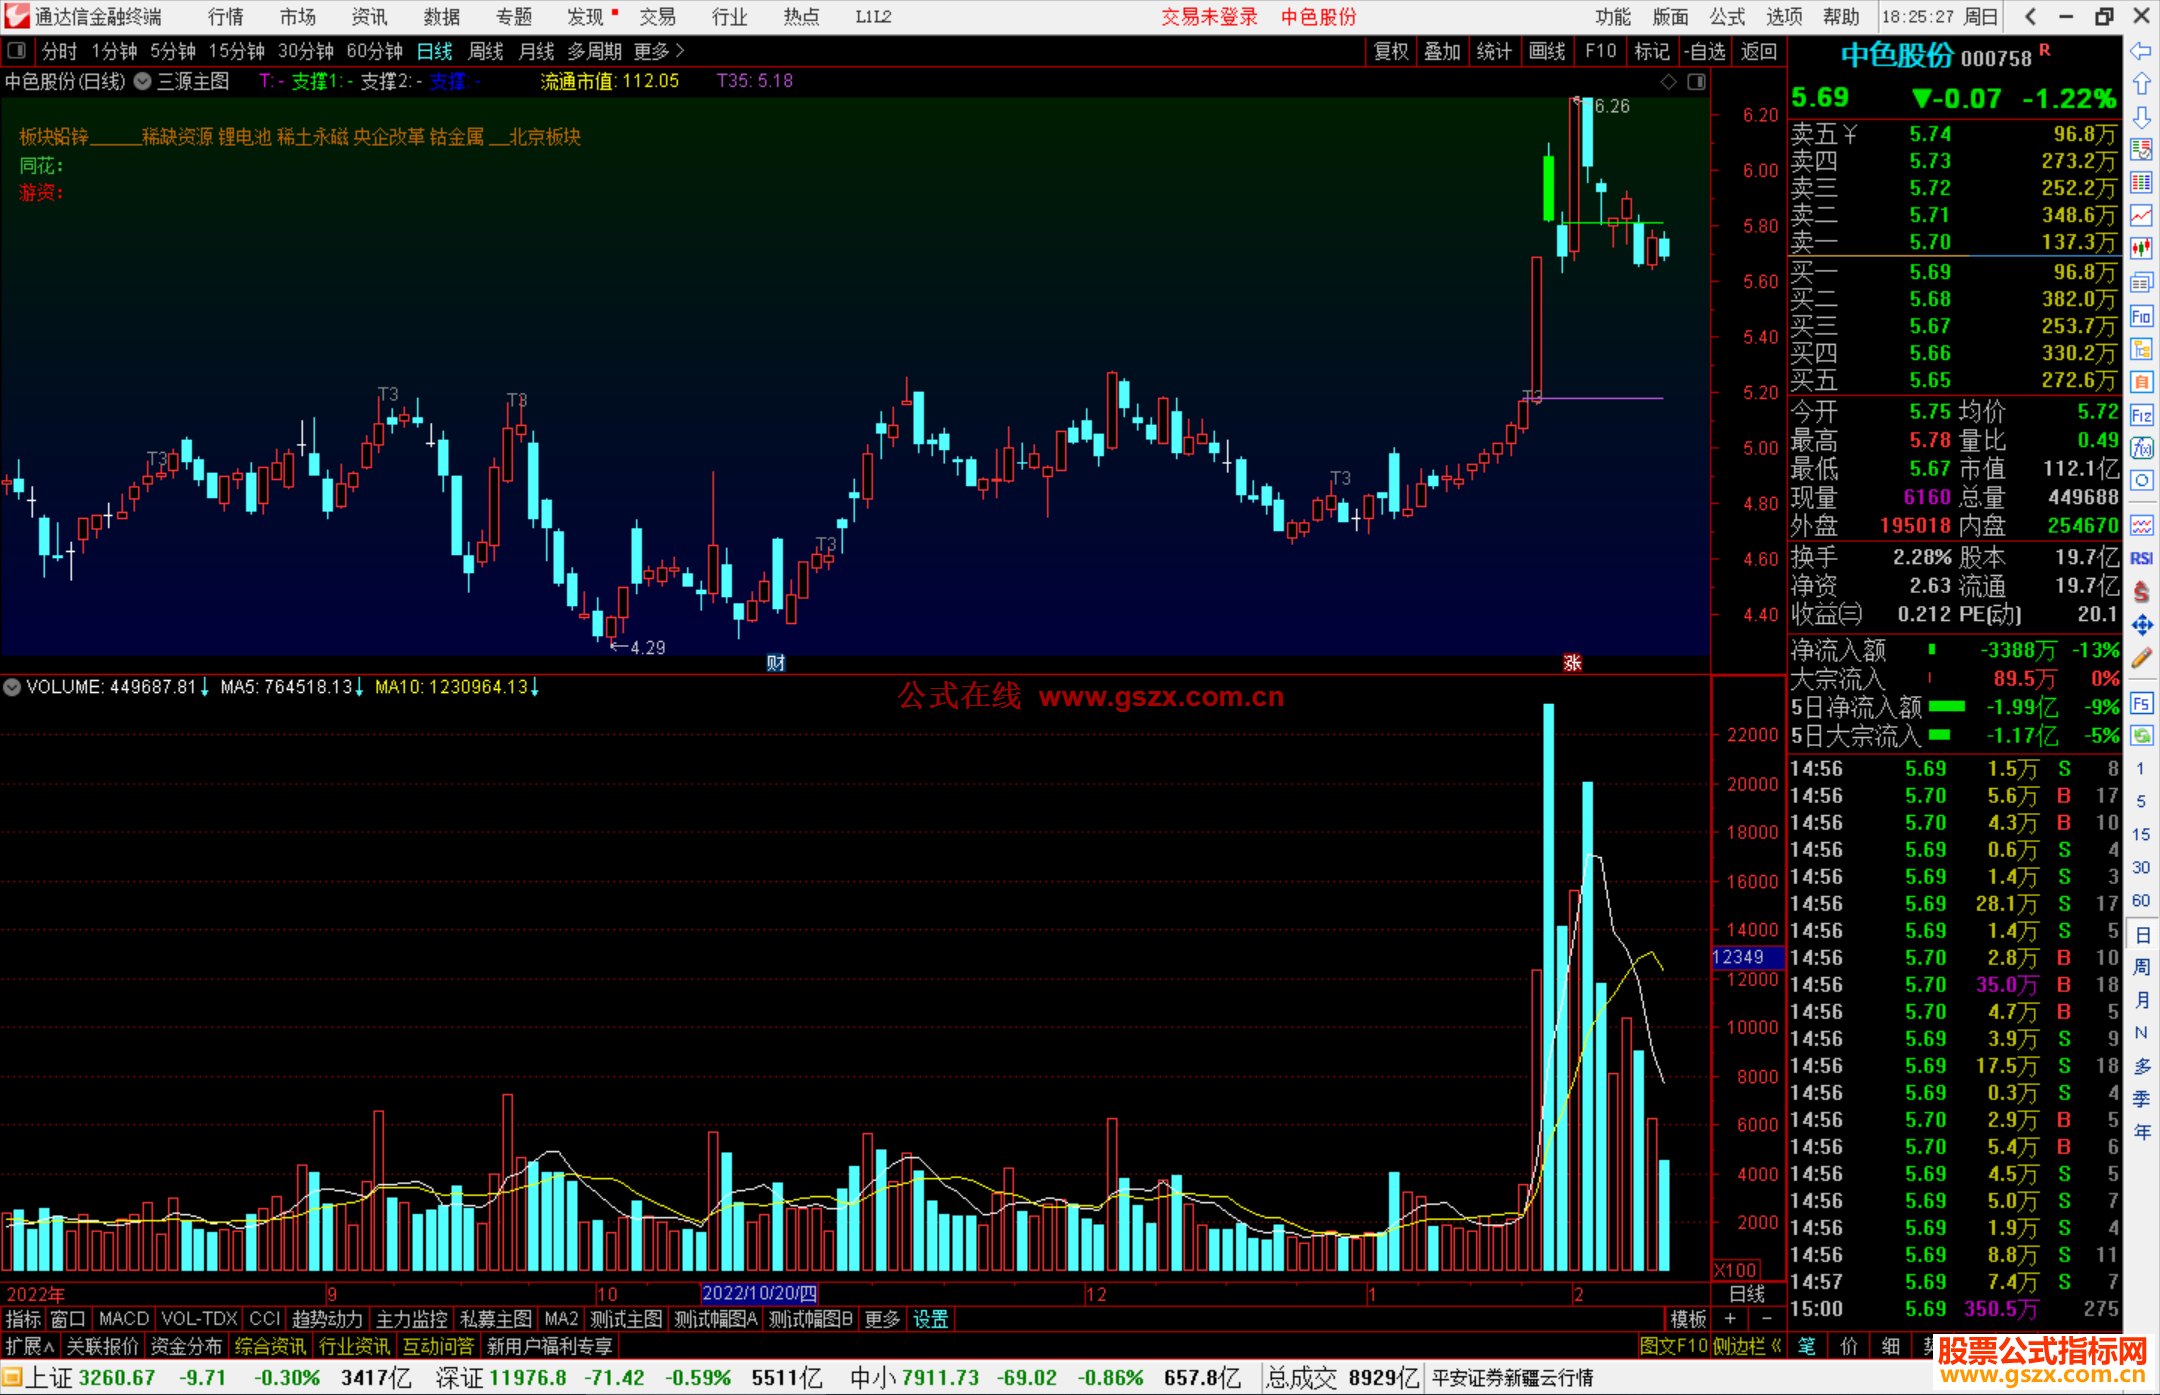Toggle the round marker beside 中色股份(日线)
The width and height of the screenshot is (2160, 1395).
pyautogui.click(x=143, y=81)
